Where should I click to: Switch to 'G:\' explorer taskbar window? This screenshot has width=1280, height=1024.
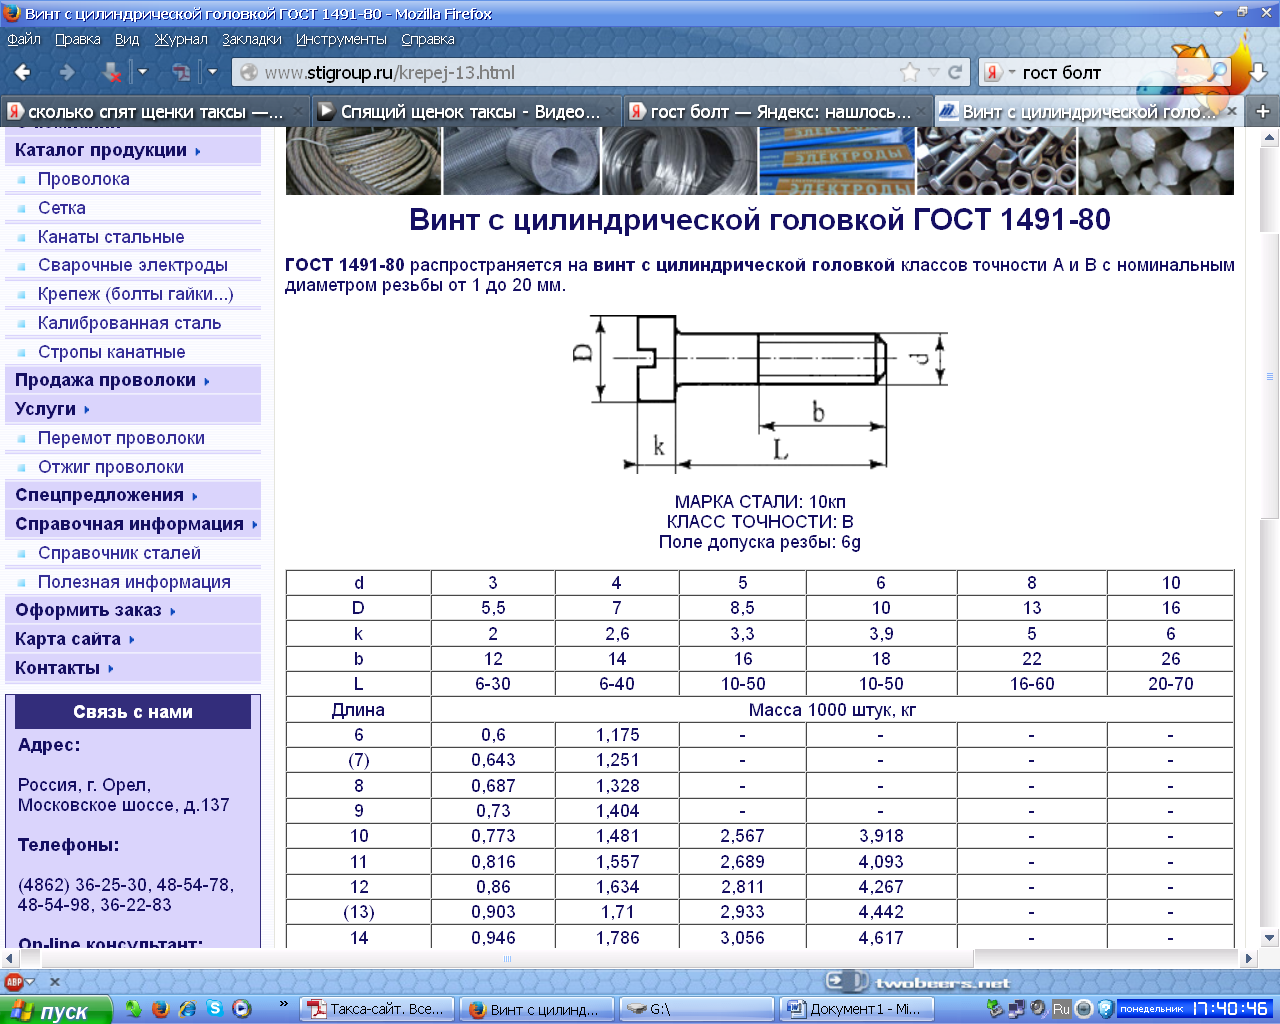click(x=697, y=1009)
